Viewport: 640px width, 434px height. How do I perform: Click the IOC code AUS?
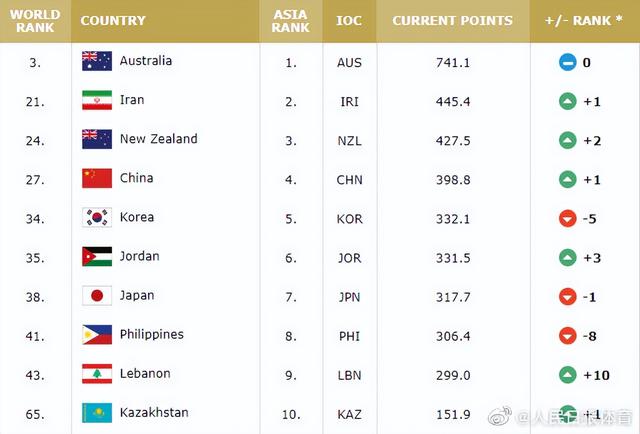(349, 62)
